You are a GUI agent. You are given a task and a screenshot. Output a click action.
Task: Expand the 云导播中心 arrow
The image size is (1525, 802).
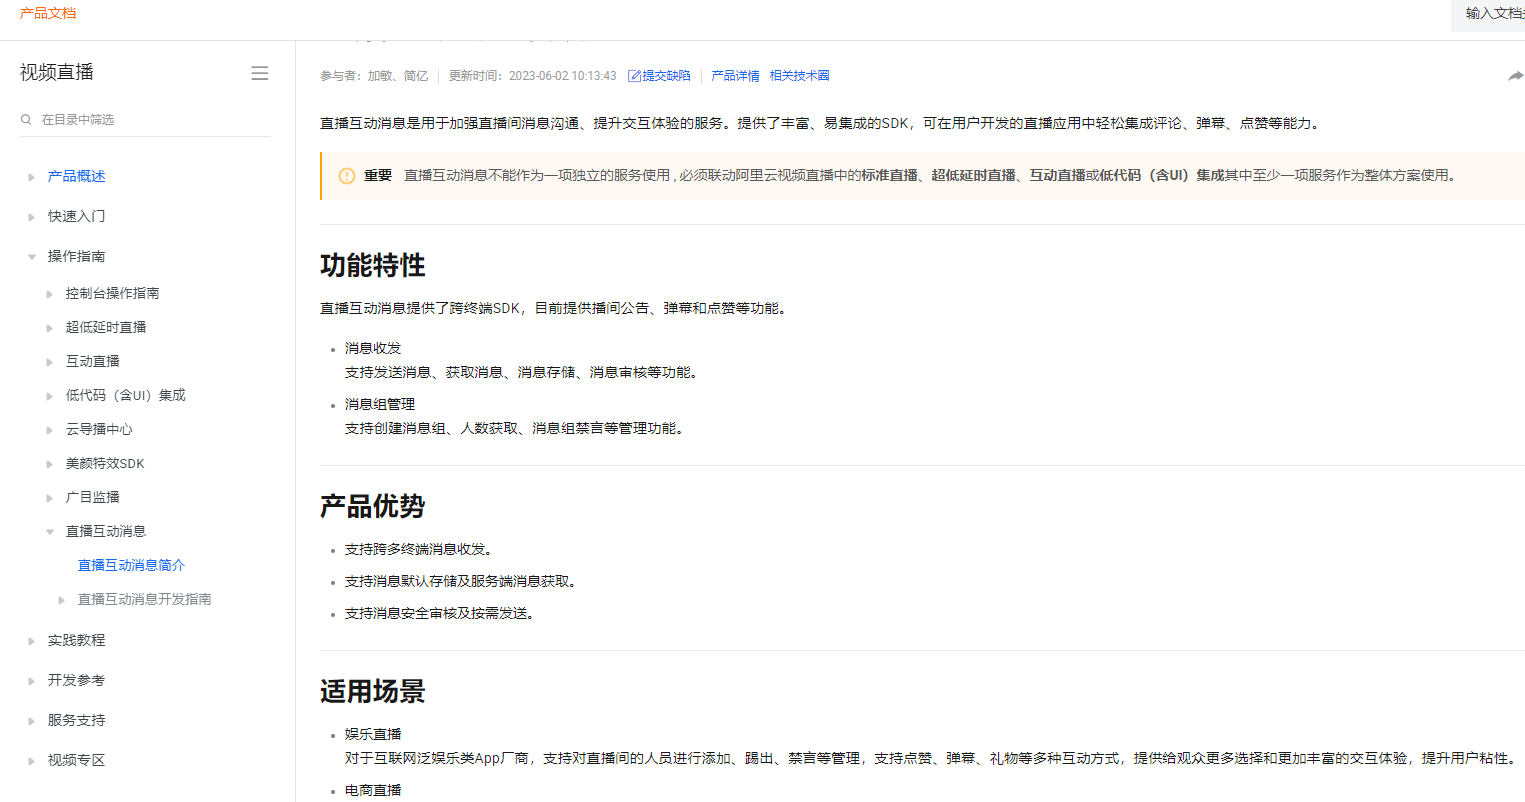click(x=49, y=430)
